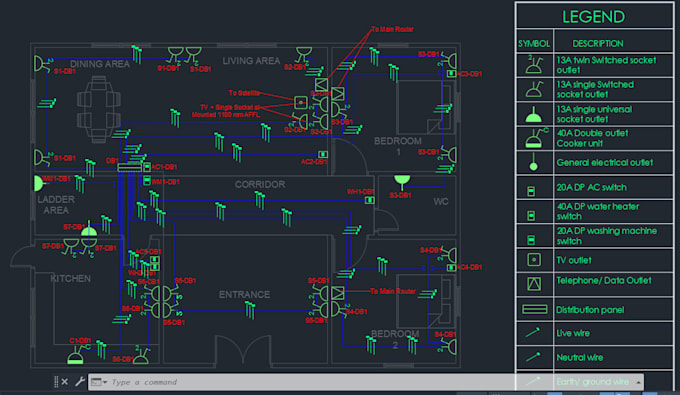The height and width of the screenshot is (395, 680).
Task: Select the CORRIDOR room label
Action: click(x=260, y=184)
